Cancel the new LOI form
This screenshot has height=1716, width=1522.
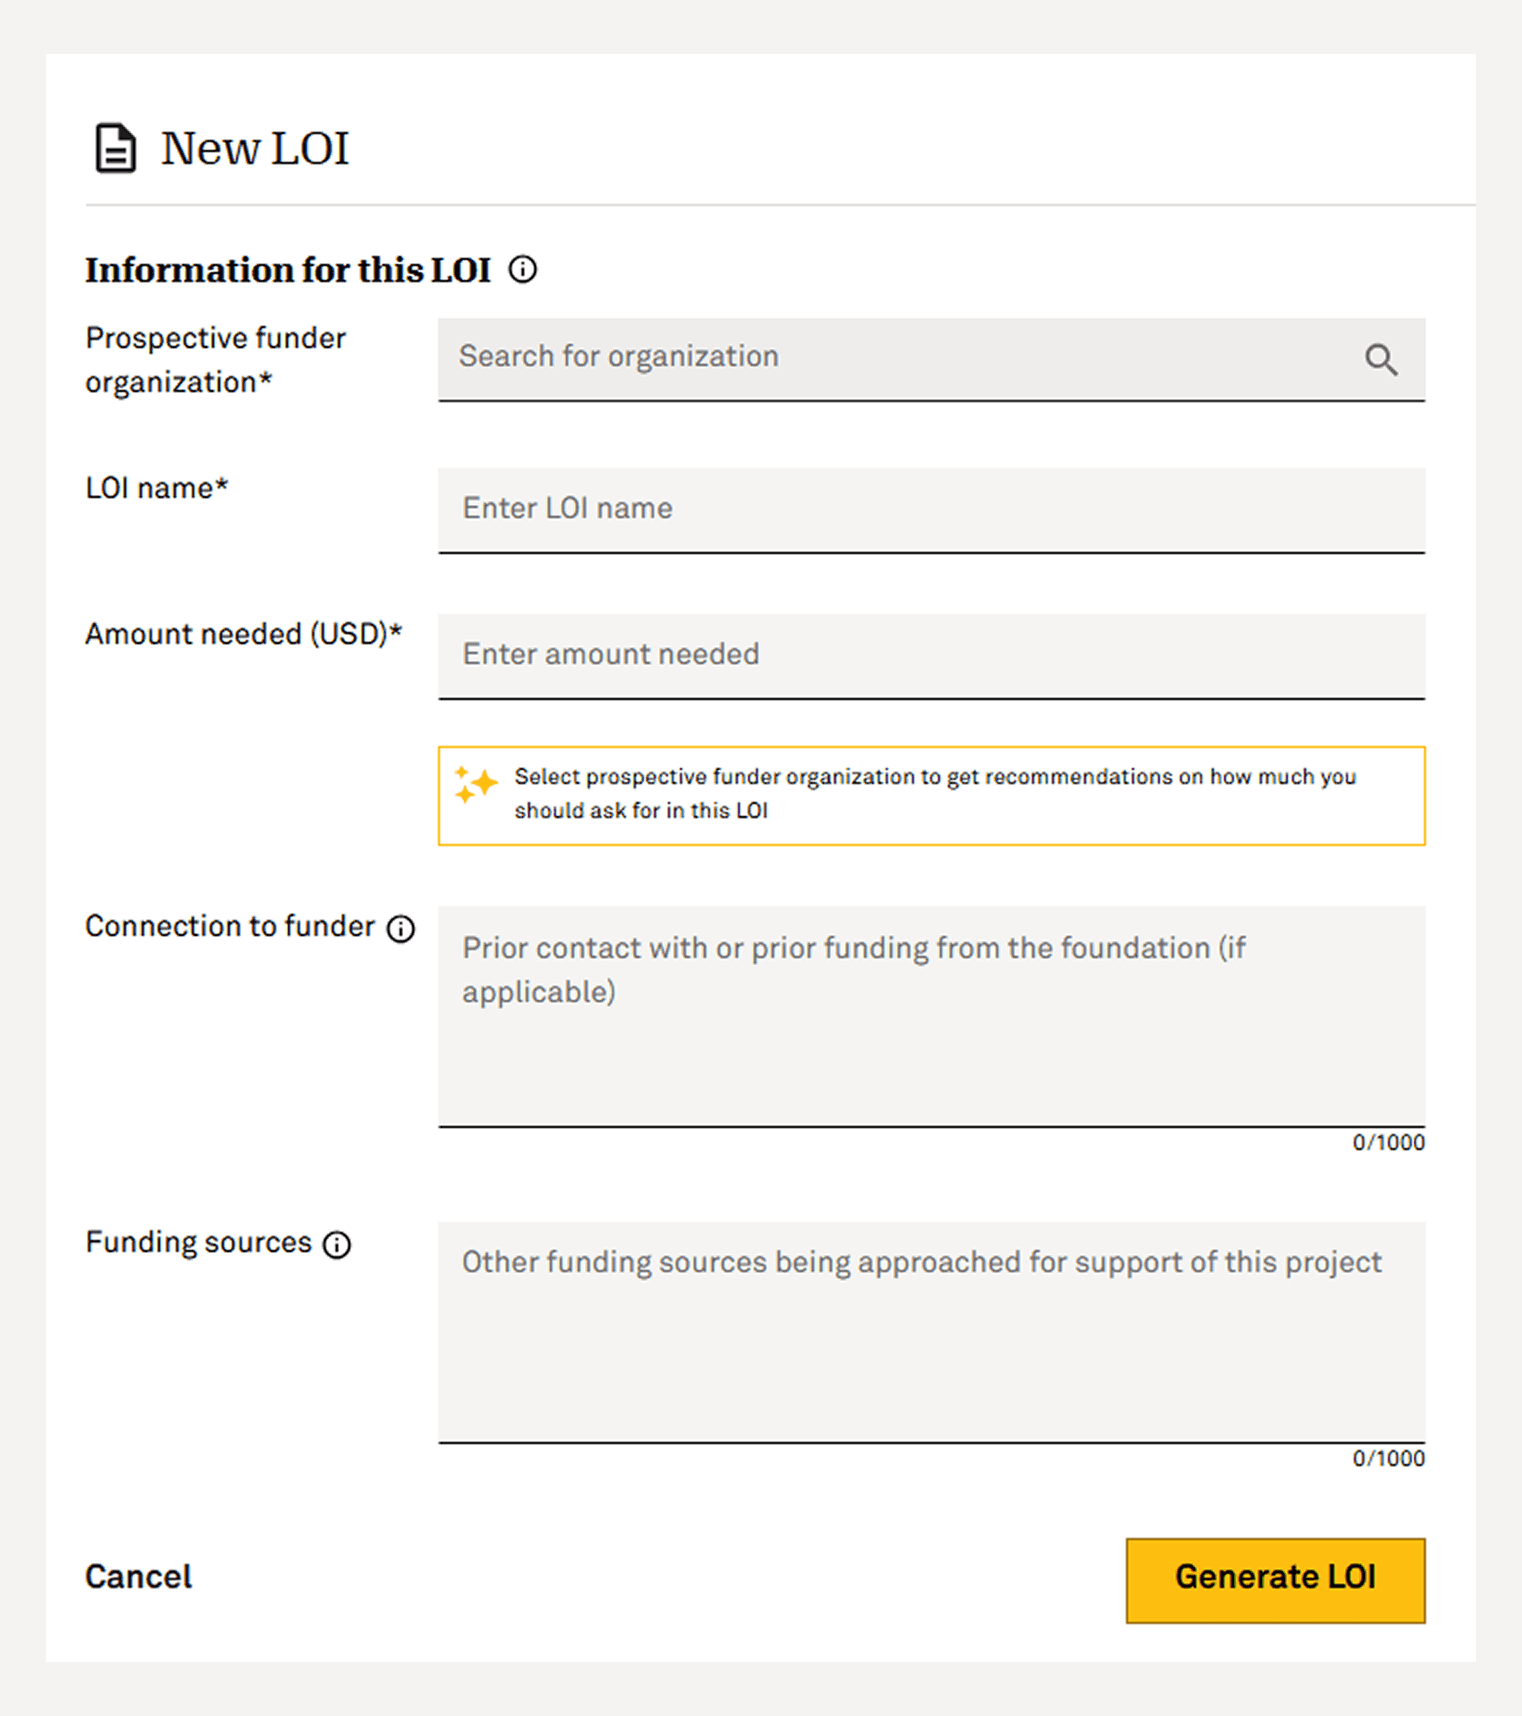coord(138,1577)
